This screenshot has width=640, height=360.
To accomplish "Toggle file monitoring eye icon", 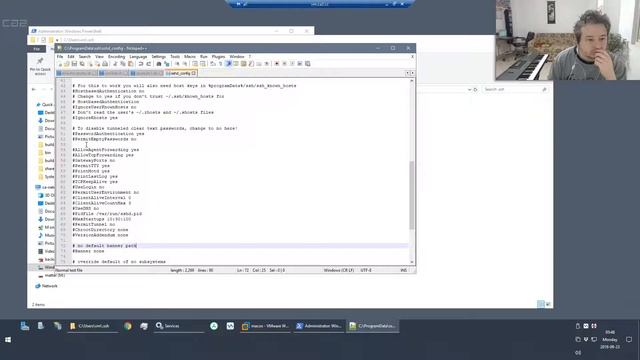I will (267, 64).
